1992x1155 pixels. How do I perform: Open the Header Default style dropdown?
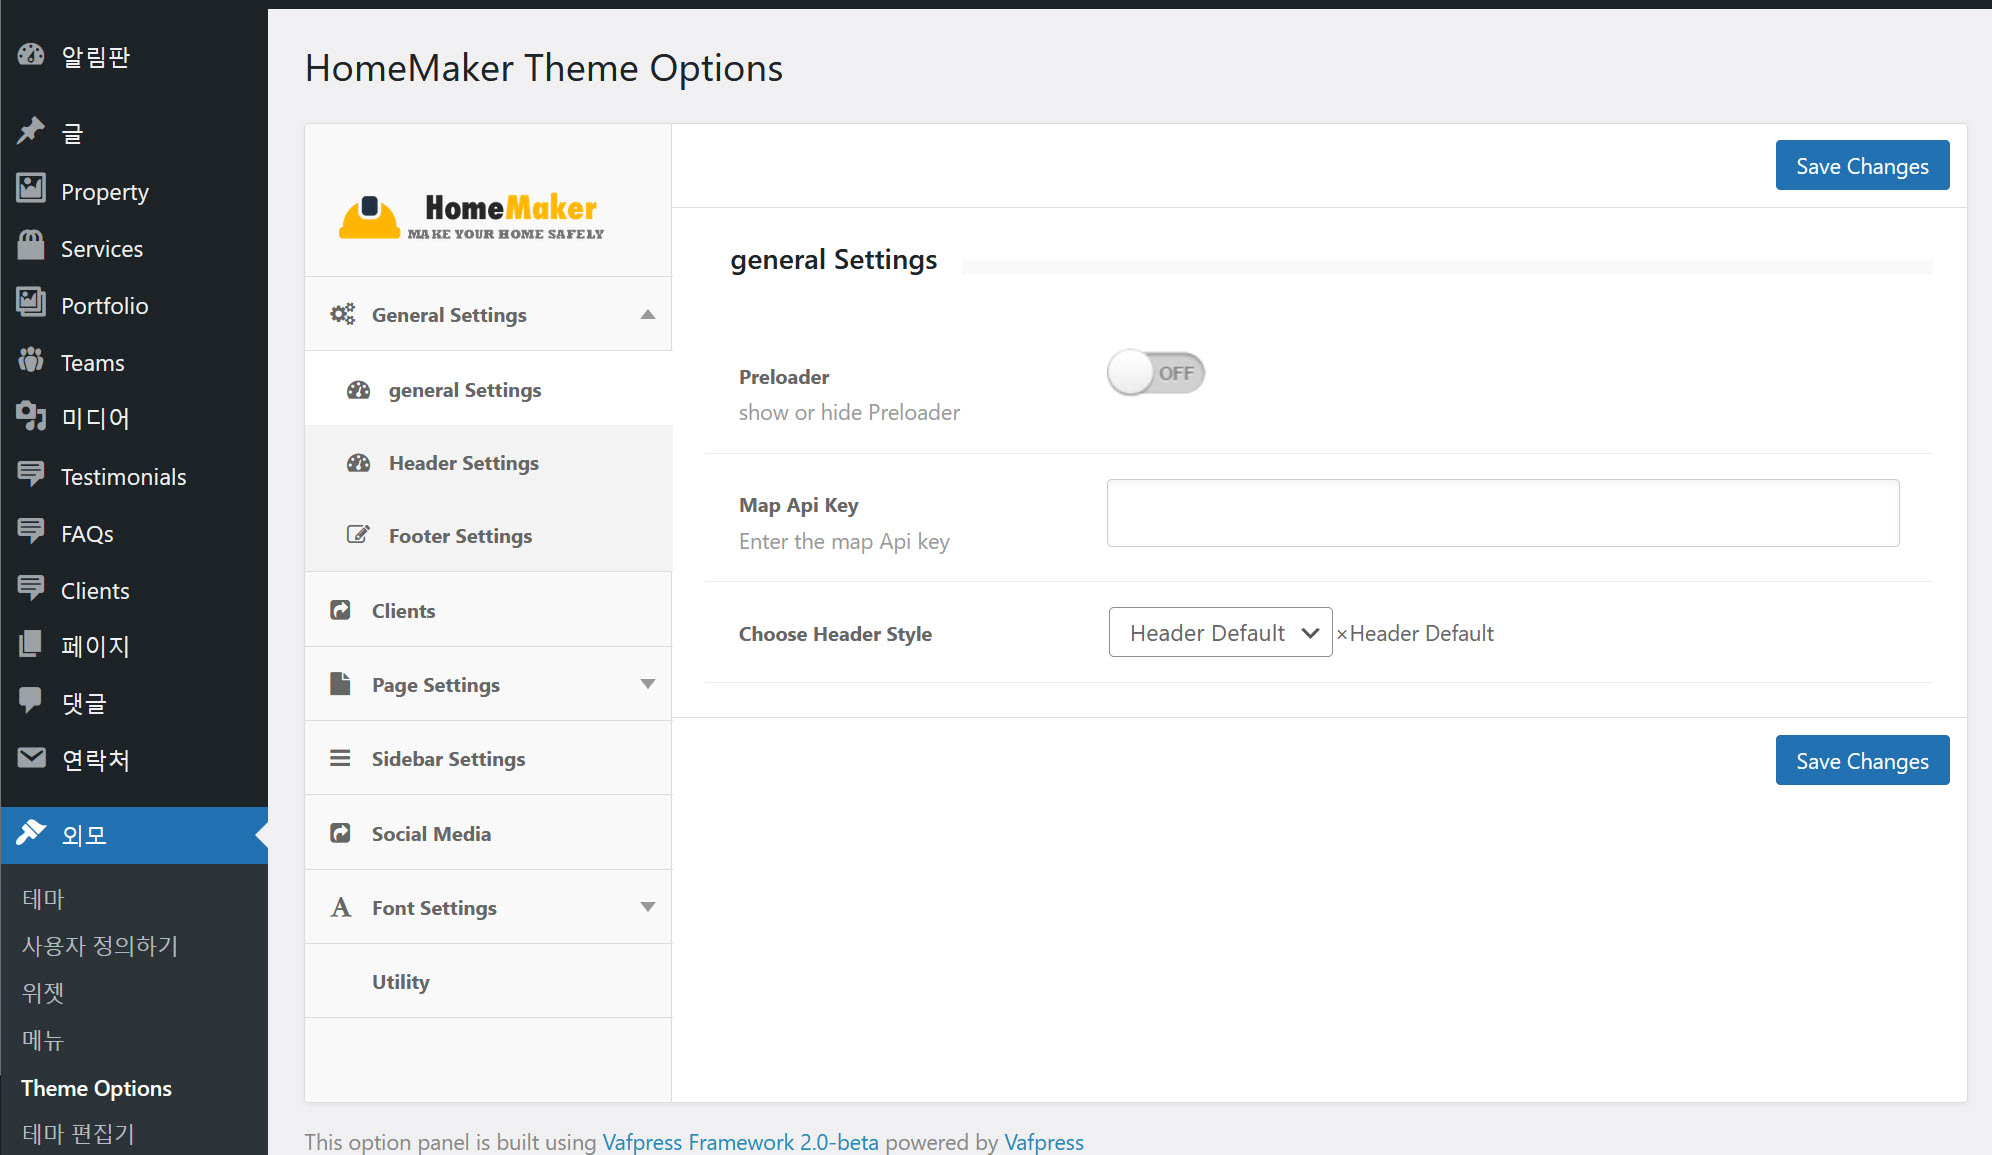(1220, 632)
